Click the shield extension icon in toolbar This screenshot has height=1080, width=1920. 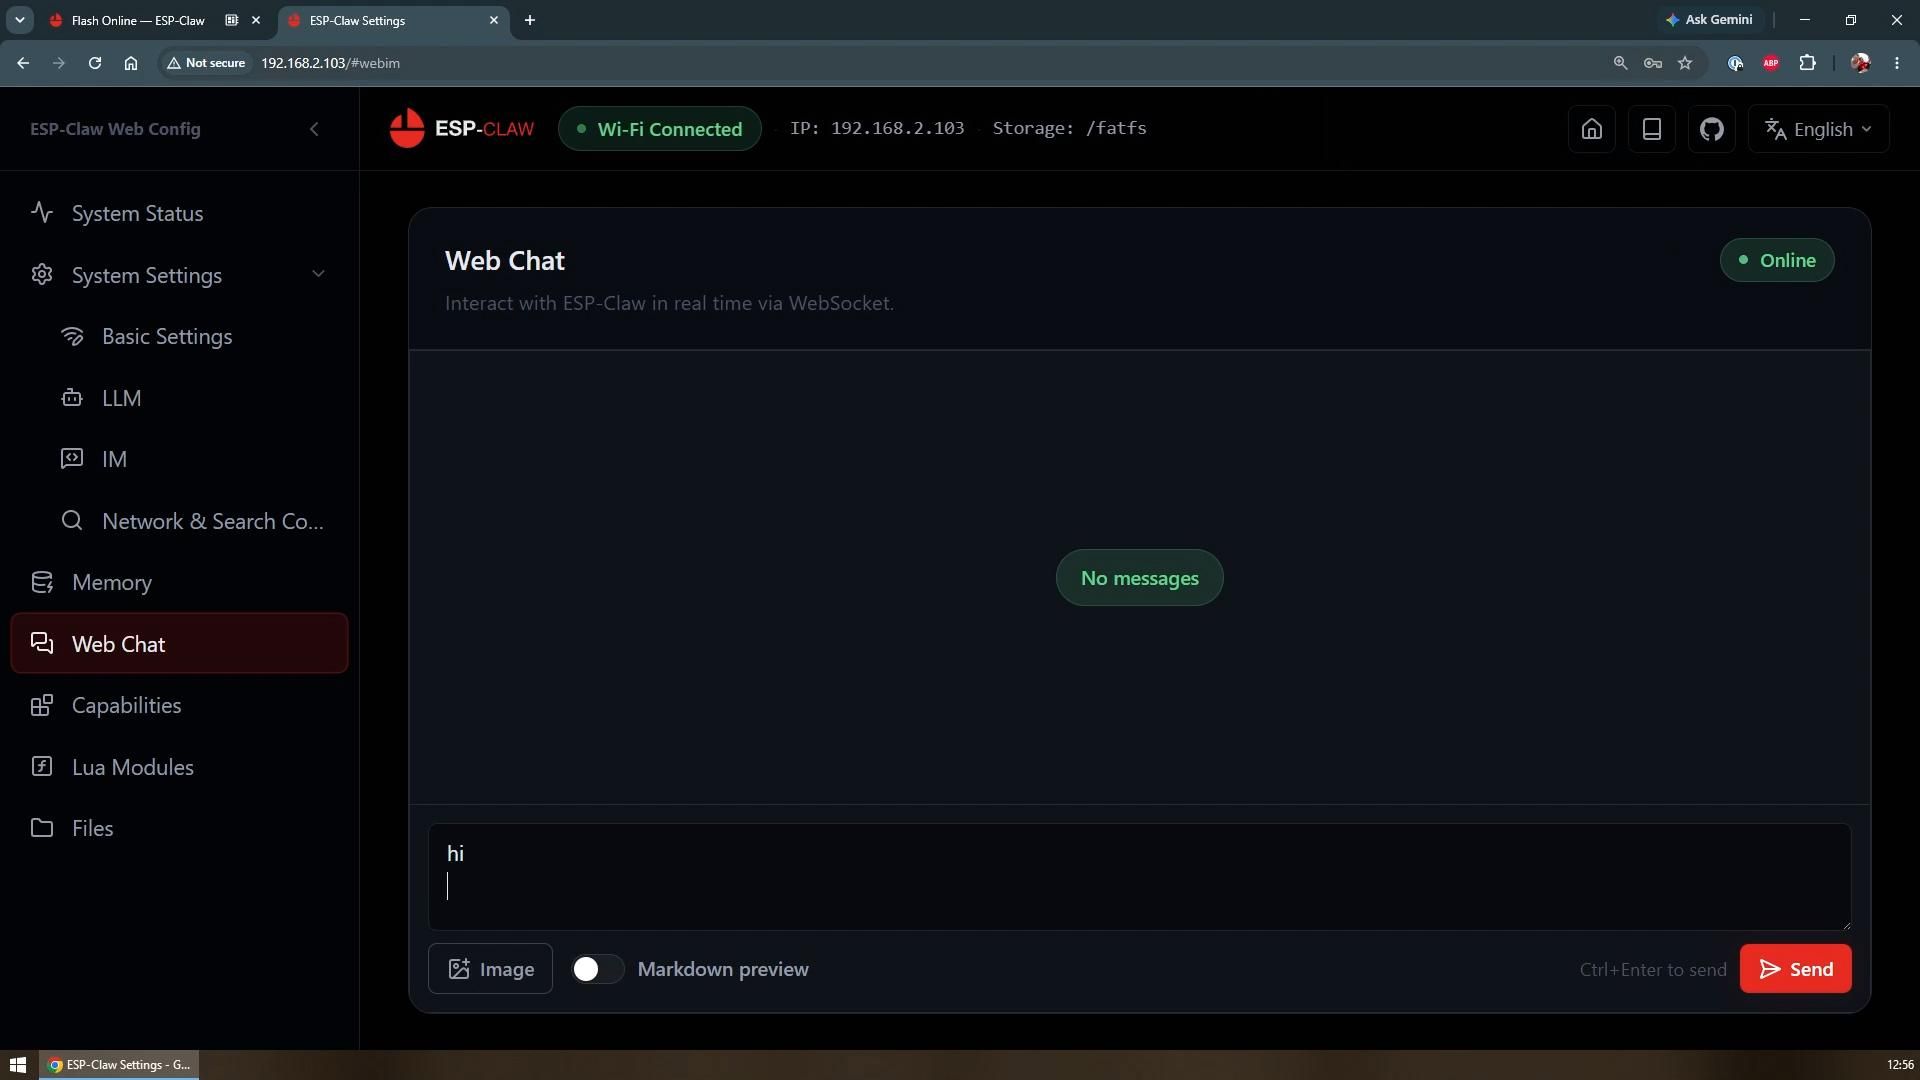point(1735,63)
